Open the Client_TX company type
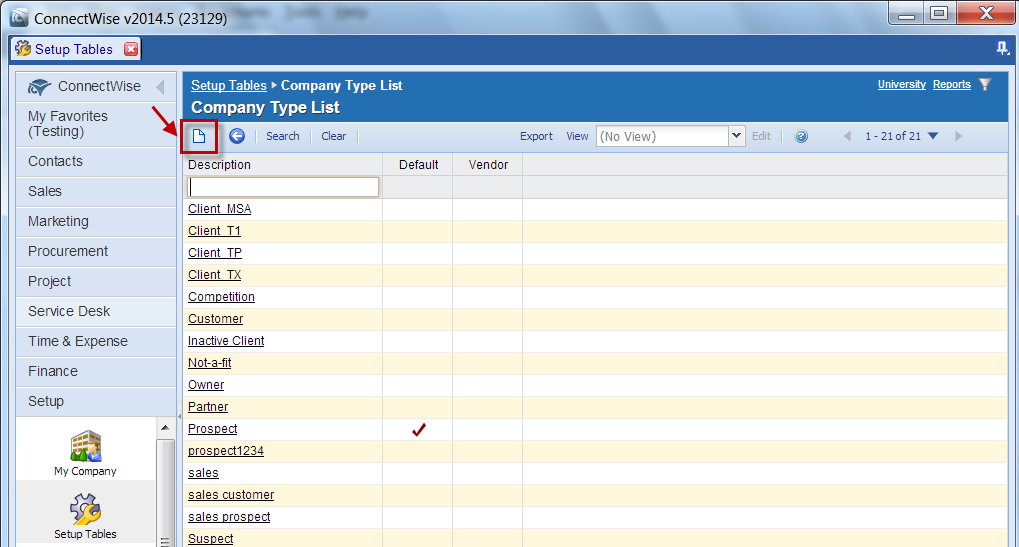Screen dimensions: 1019x547 click(x=214, y=275)
